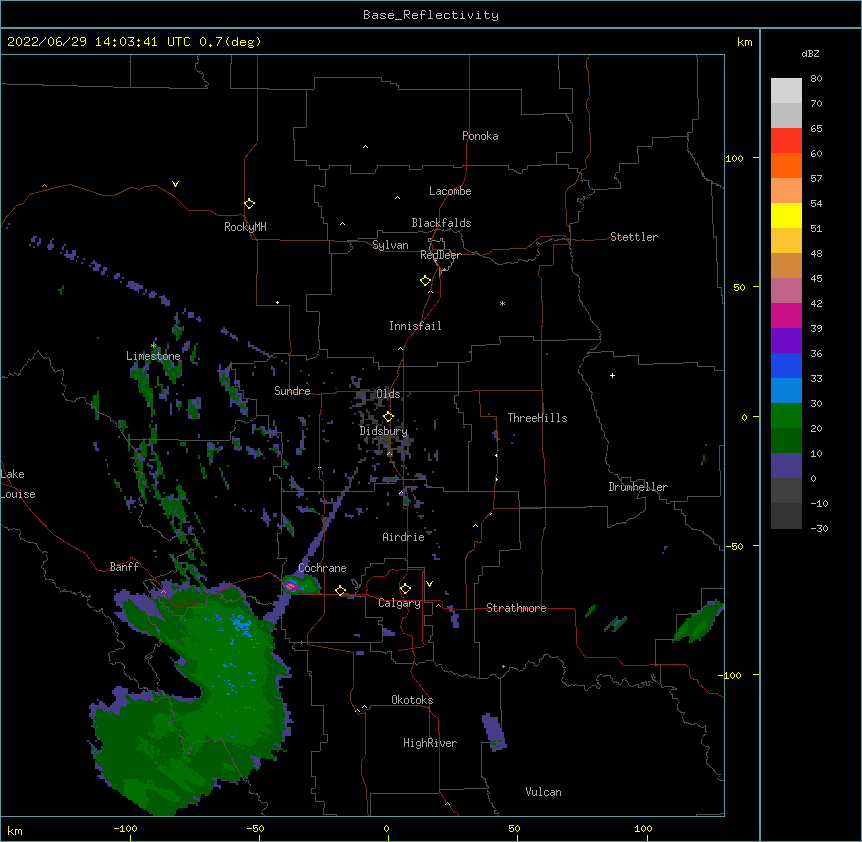Image resolution: width=862 pixels, height=842 pixels.
Task: Click the Banff label
Action: point(124,567)
